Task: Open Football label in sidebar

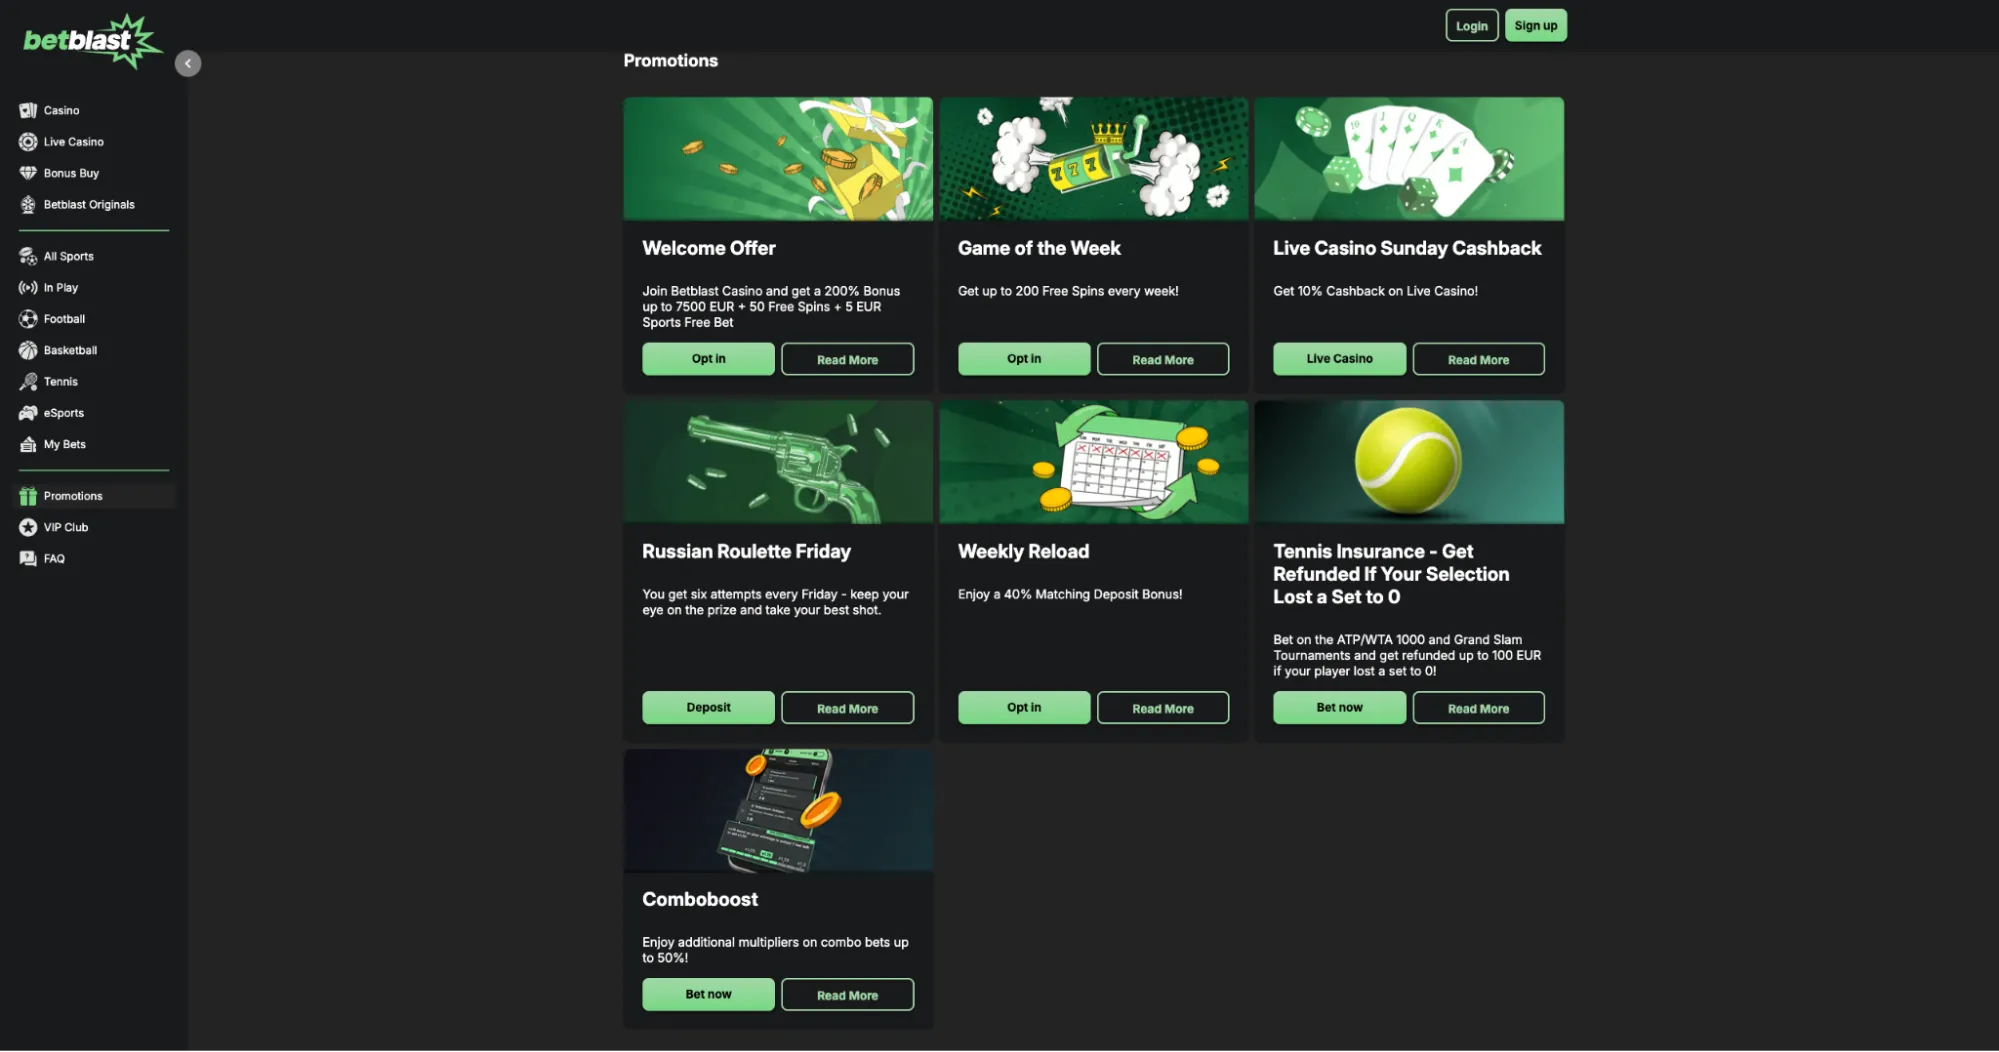Action: [x=64, y=319]
